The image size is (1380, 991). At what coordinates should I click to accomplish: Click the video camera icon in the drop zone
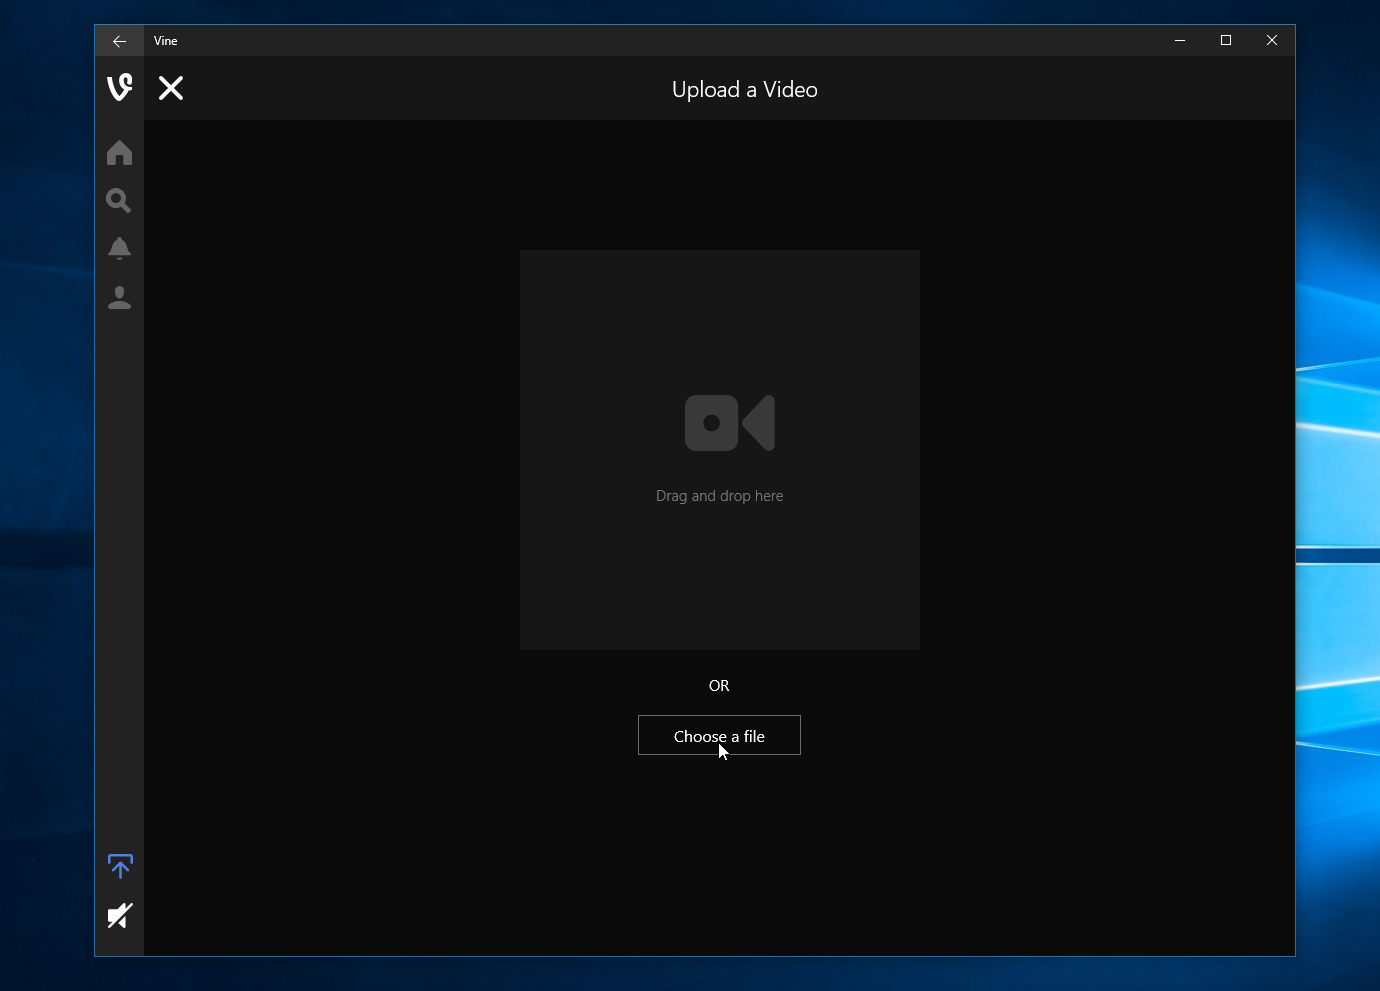tap(730, 423)
